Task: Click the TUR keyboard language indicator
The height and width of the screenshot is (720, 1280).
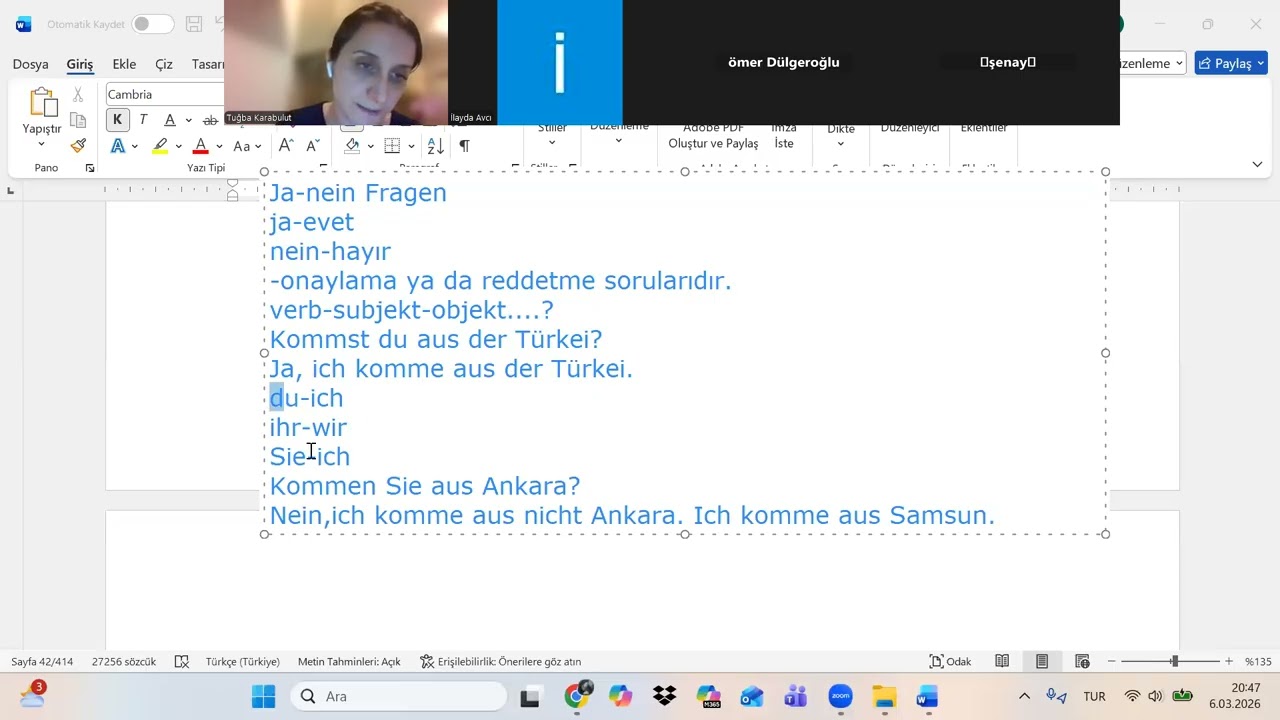Action: [x=1094, y=696]
